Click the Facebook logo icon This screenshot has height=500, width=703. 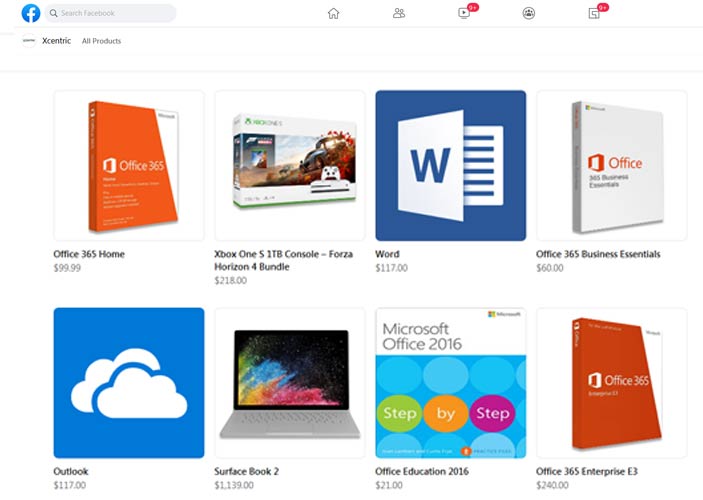(30, 13)
